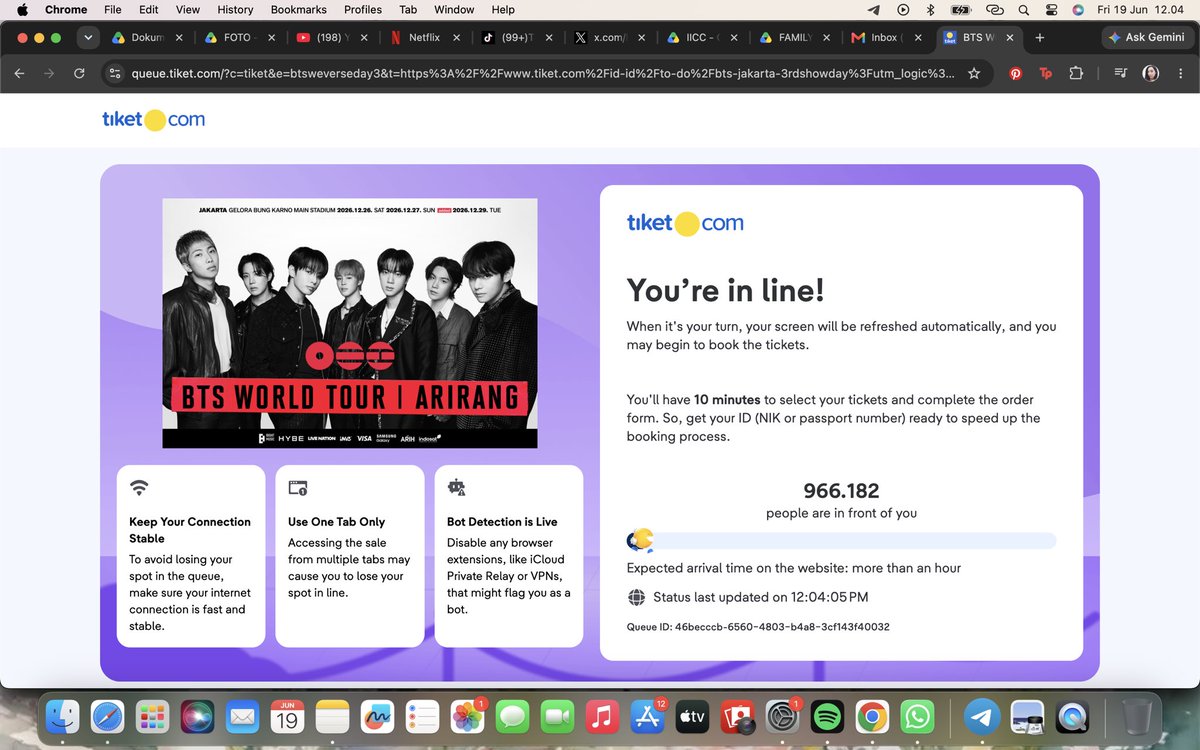Open Spotify from the dock

(826, 716)
